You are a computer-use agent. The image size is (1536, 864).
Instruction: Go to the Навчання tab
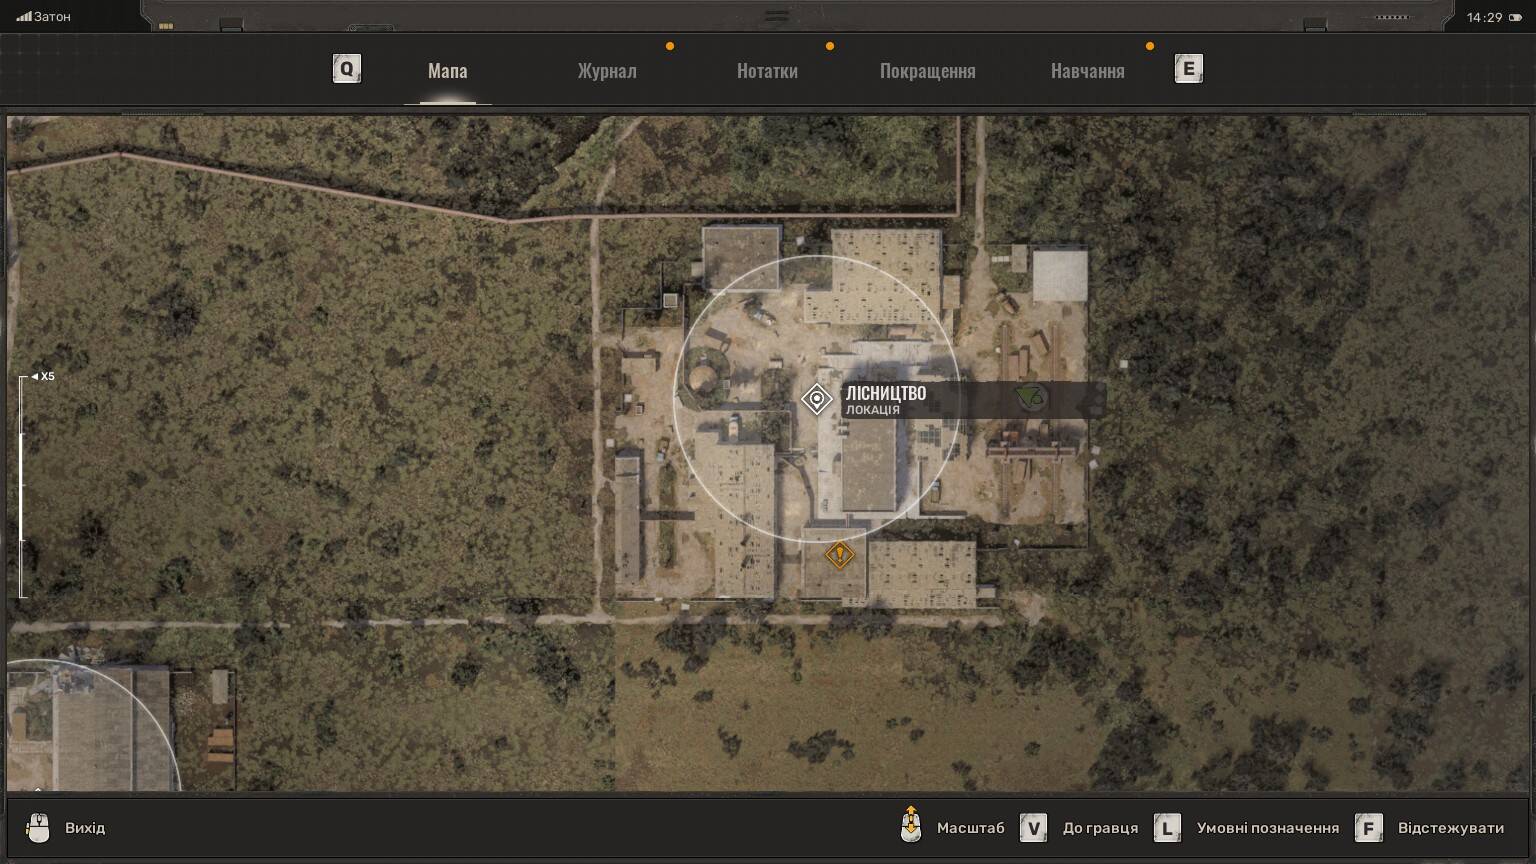(x=1087, y=71)
